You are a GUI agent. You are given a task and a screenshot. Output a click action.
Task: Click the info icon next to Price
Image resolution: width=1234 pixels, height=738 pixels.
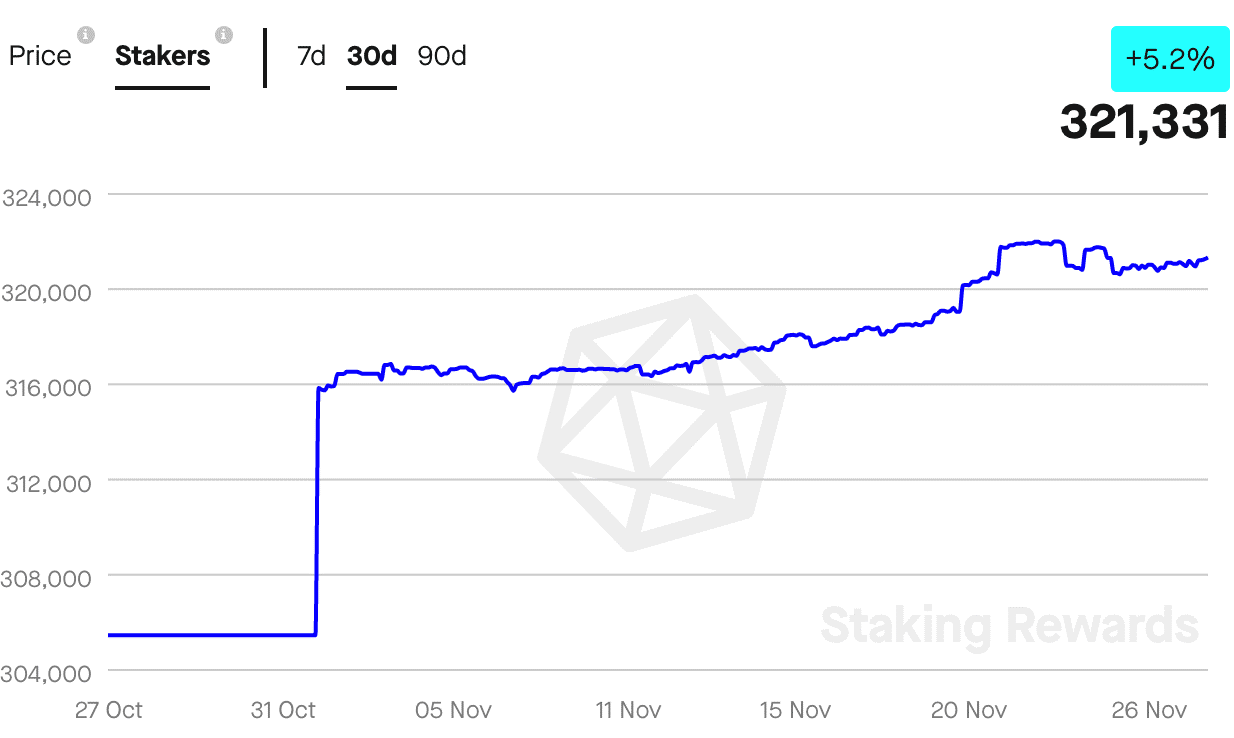[86, 36]
